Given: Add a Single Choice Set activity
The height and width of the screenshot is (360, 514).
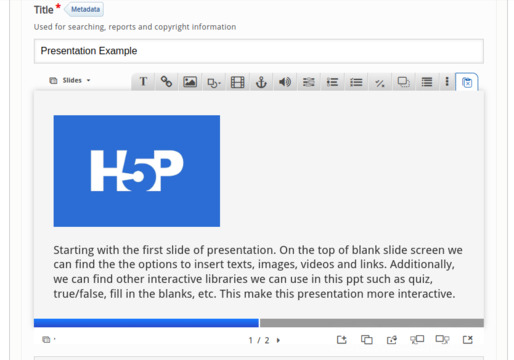Looking at the screenshot, I should [332, 82].
